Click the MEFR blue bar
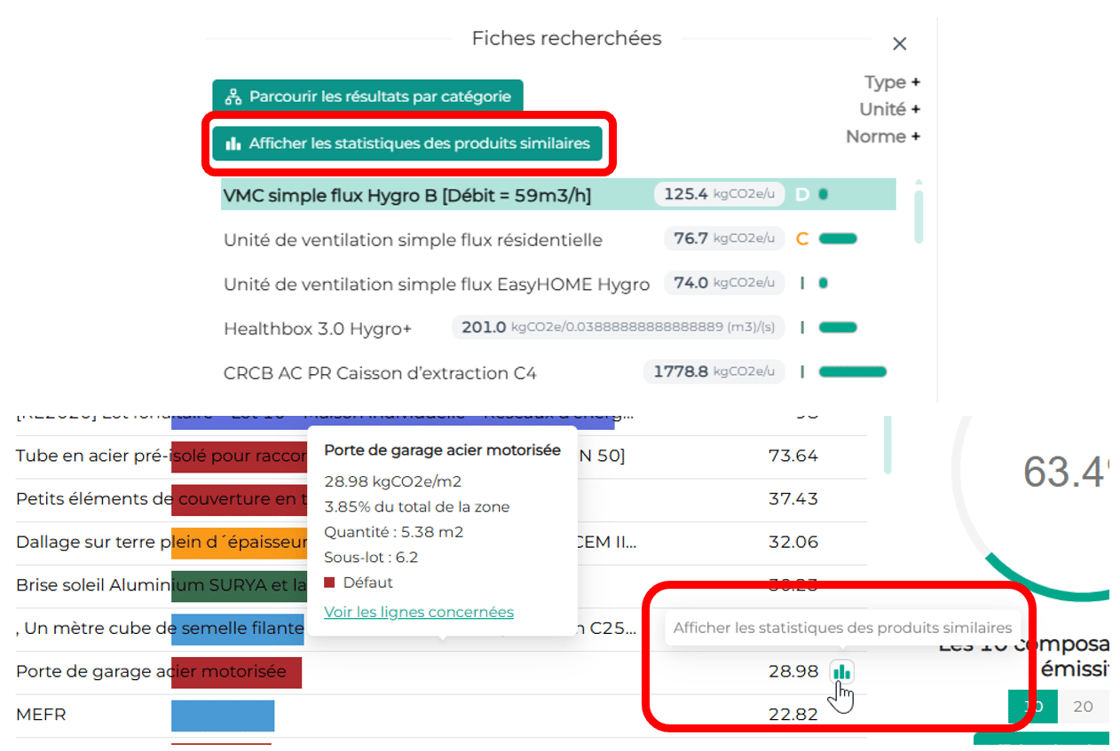This screenshot has height=751, width=1120. point(223,715)
